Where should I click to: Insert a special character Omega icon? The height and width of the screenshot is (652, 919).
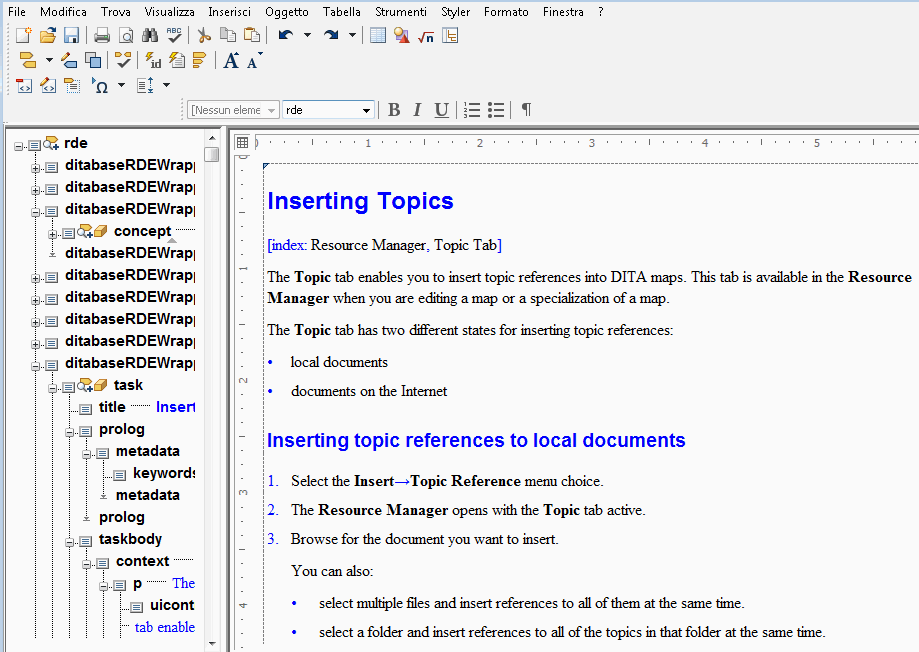tap(100, 86)
